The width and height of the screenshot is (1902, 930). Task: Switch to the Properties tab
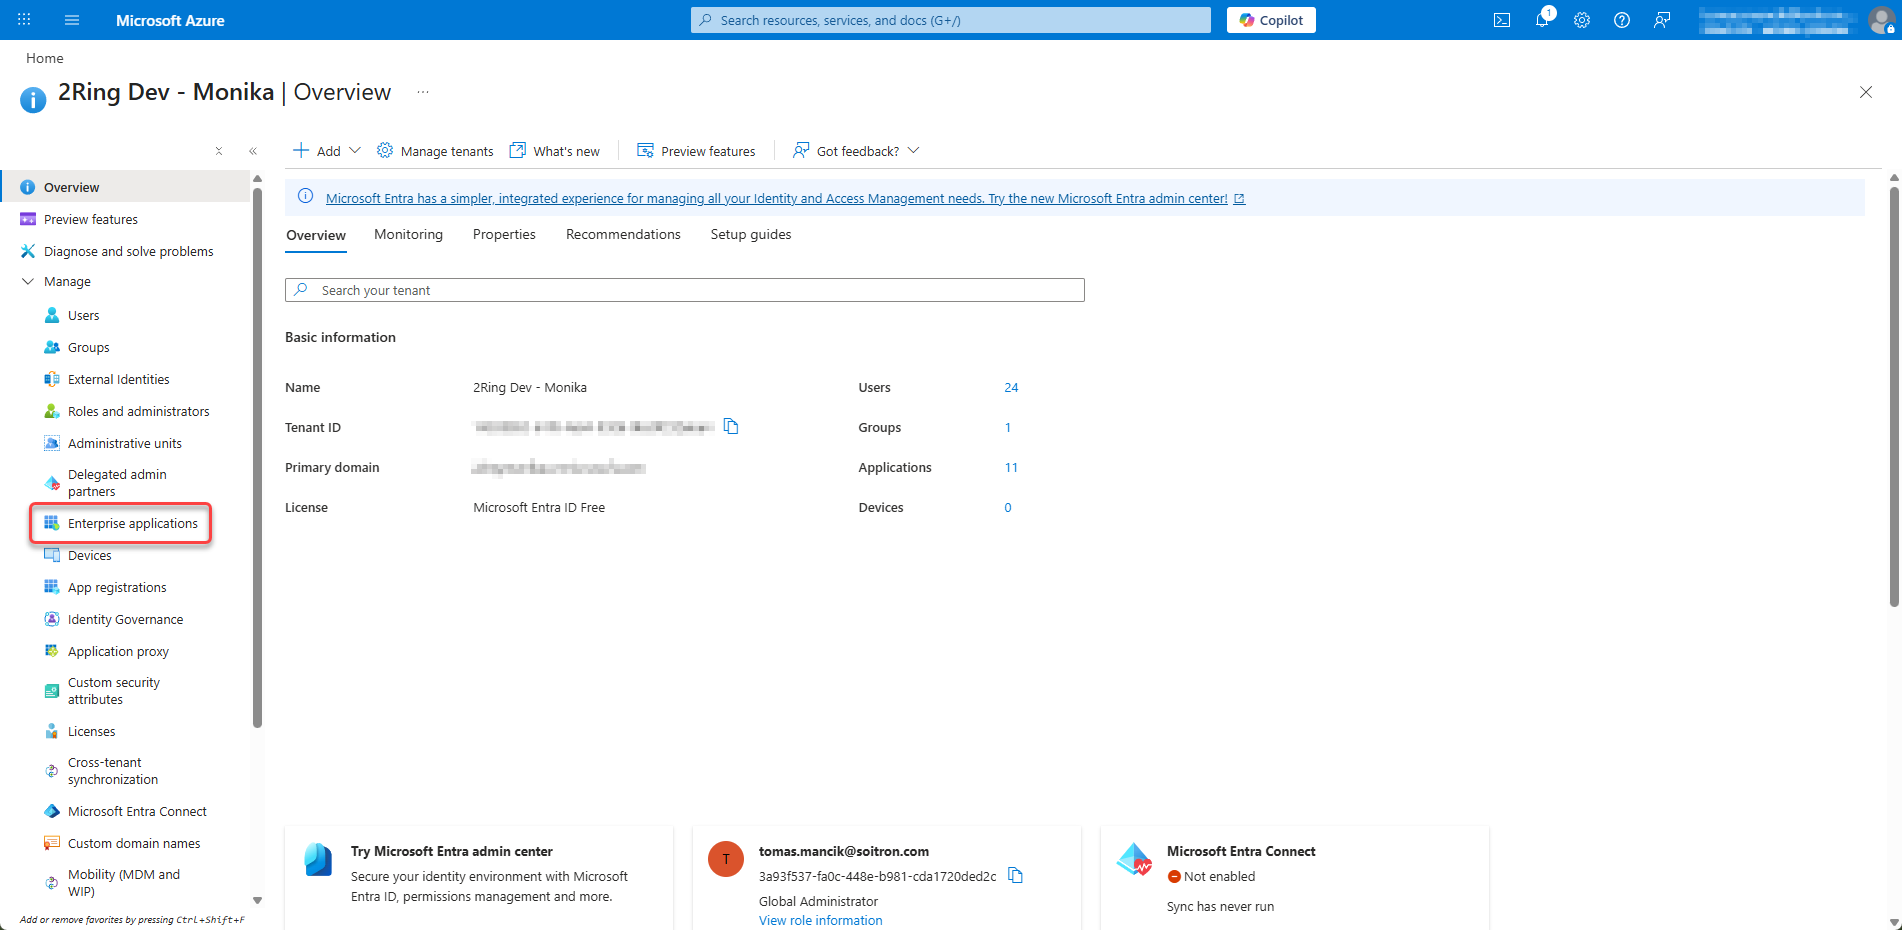point(504,235)
